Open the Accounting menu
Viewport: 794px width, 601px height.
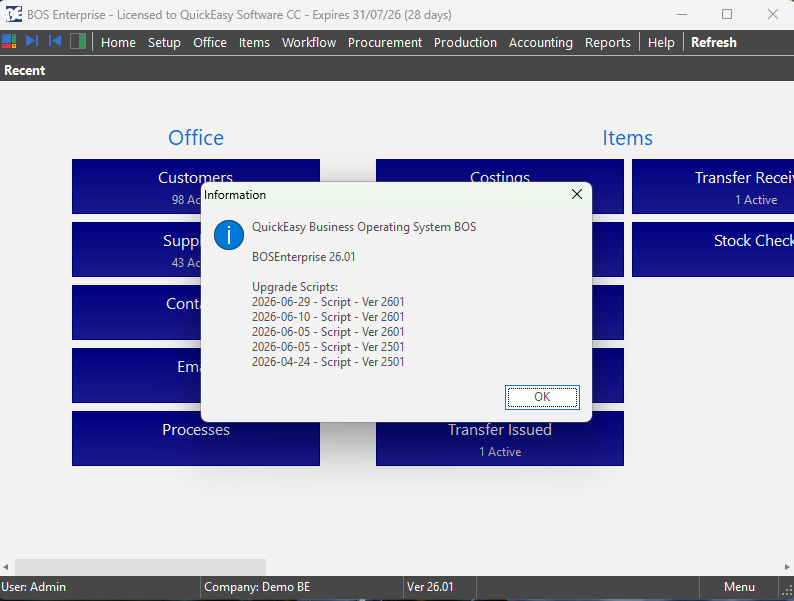click(x=541, y=43)
